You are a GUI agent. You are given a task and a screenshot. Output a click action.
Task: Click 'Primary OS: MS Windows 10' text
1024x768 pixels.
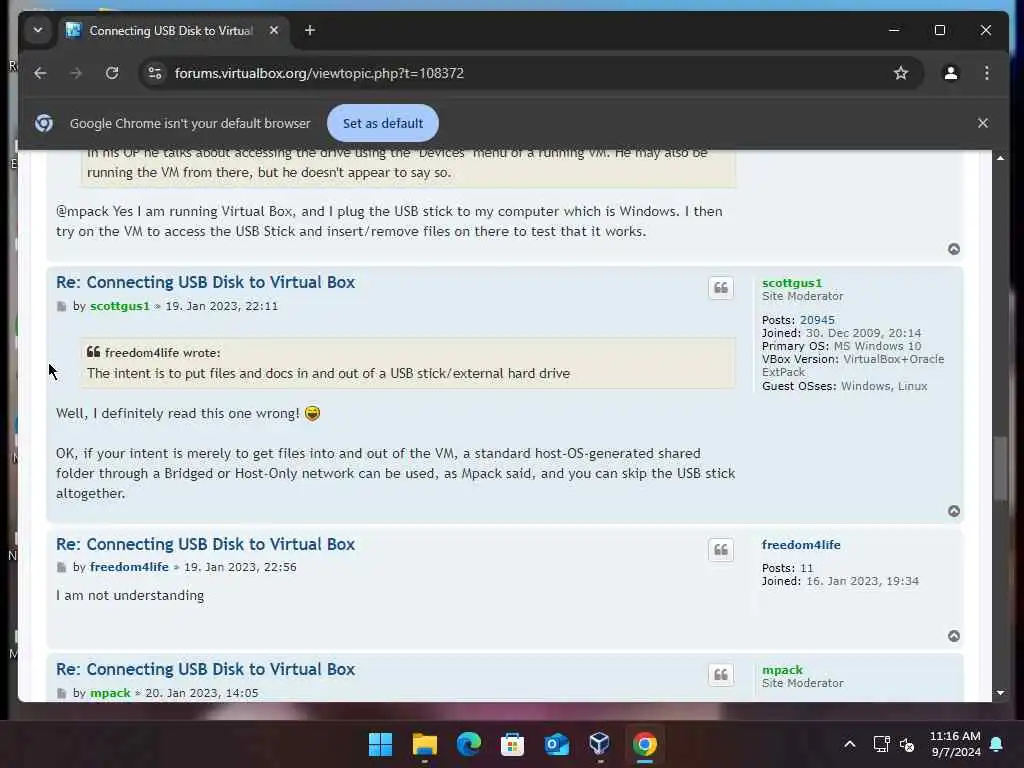tap(841, 346)
